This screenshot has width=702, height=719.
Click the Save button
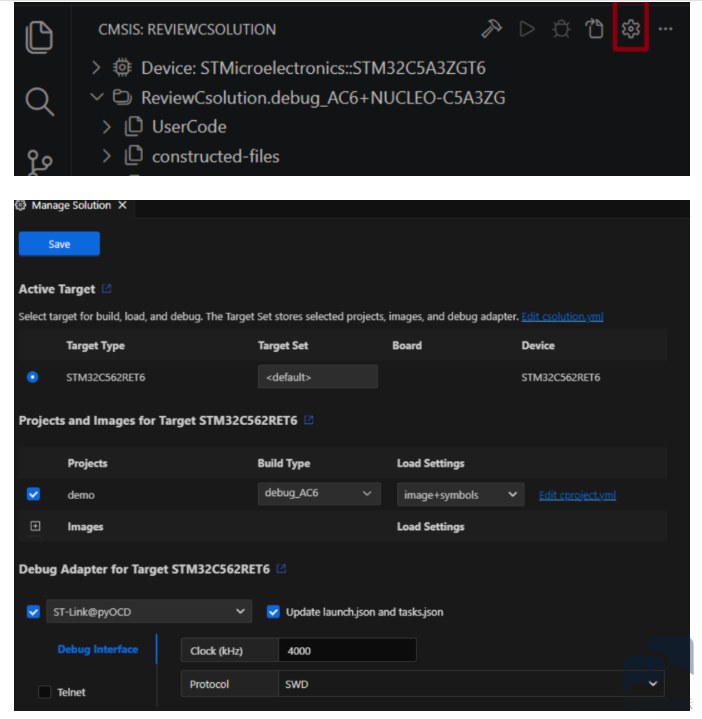[59, 243]
